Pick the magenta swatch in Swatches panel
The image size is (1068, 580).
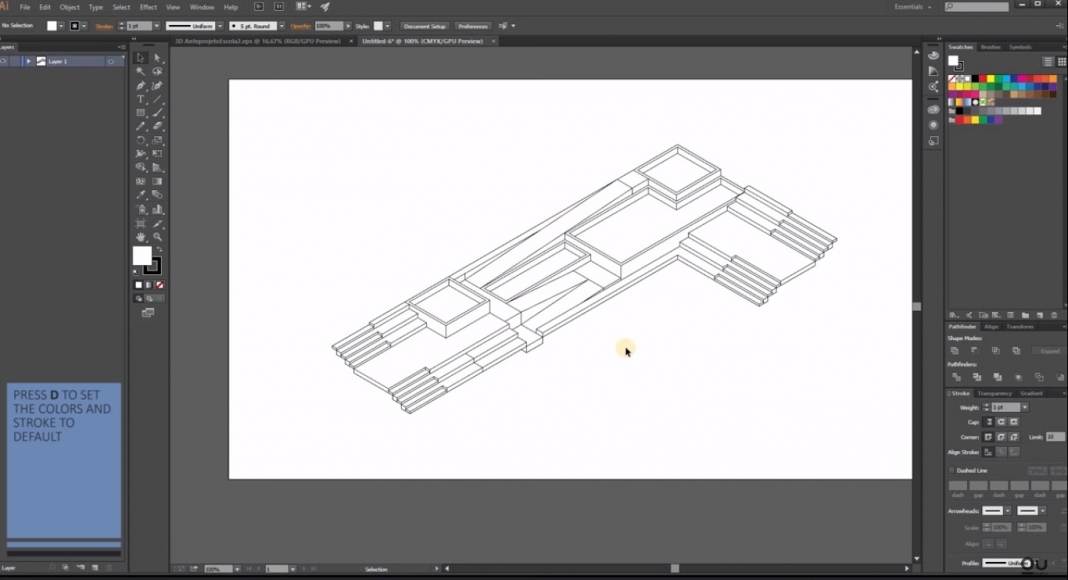click(x=1022, y=78)
